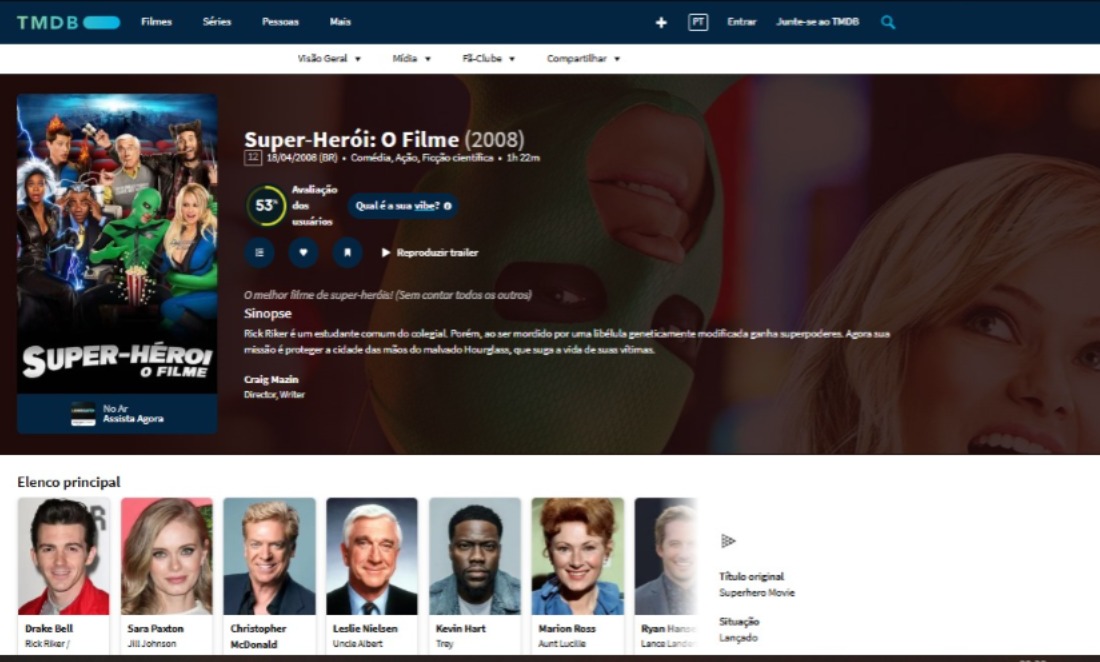
Task: Open the Mídia dropdown menu
Action: [411, 59]
